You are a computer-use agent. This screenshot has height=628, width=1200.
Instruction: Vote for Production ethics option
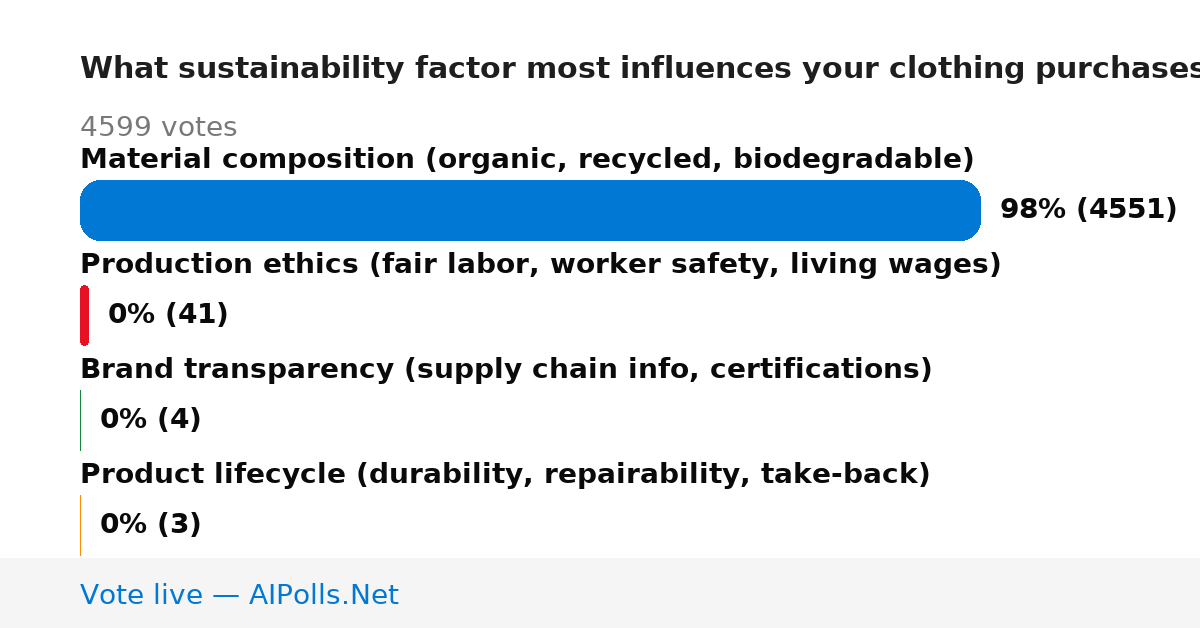[540, 264]
